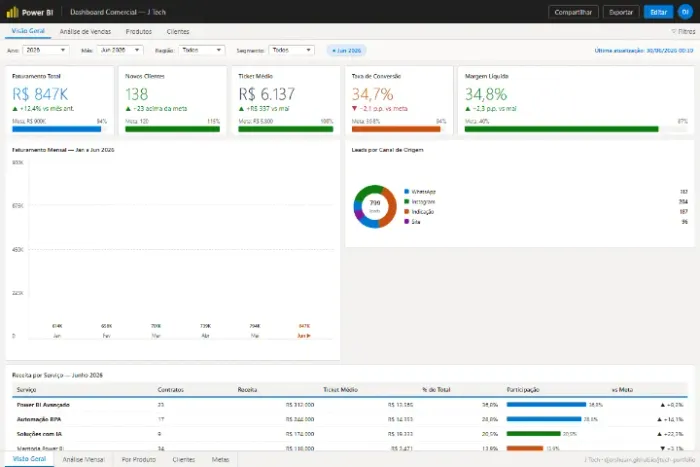Click the Power BI Avançado participation bar

546,405
